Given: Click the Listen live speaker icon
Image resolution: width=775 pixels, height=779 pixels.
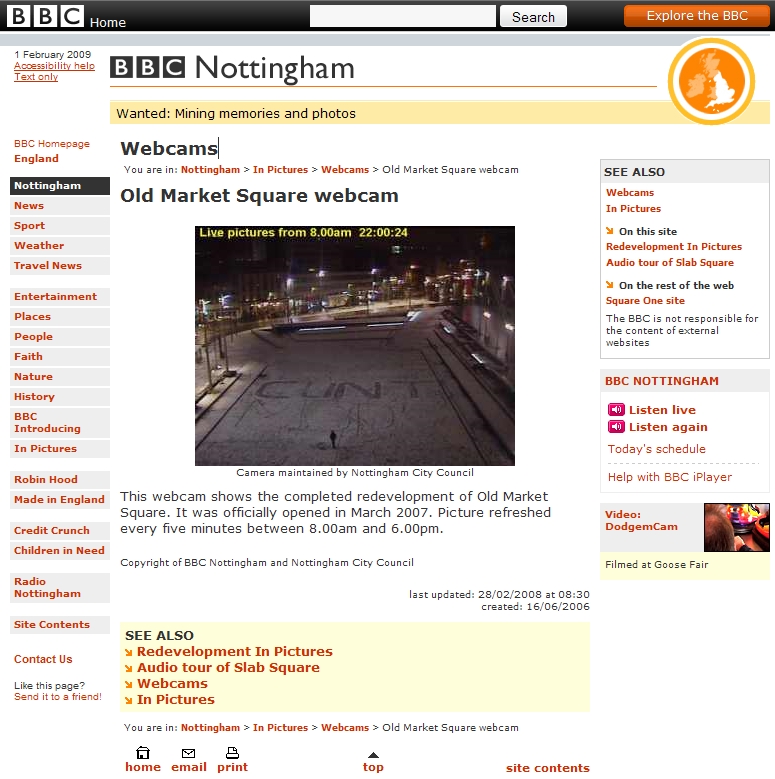Looking at the screenshot, I should point(616,409).
